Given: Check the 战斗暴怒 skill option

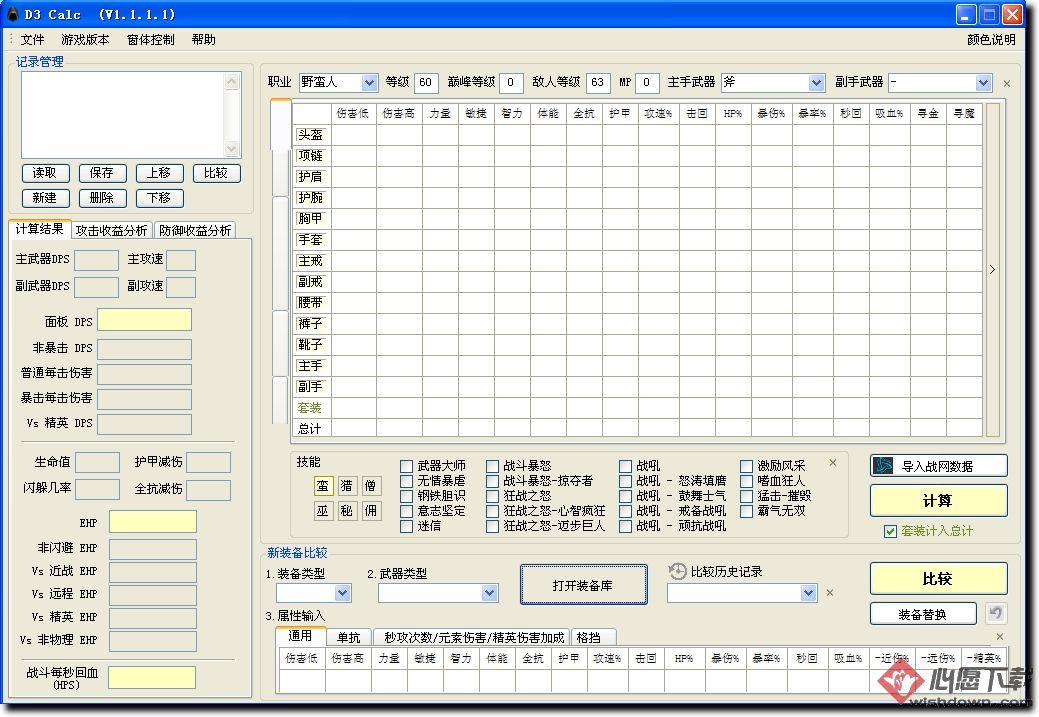Looking at the screenshot, I should click(x=493, y=466).
